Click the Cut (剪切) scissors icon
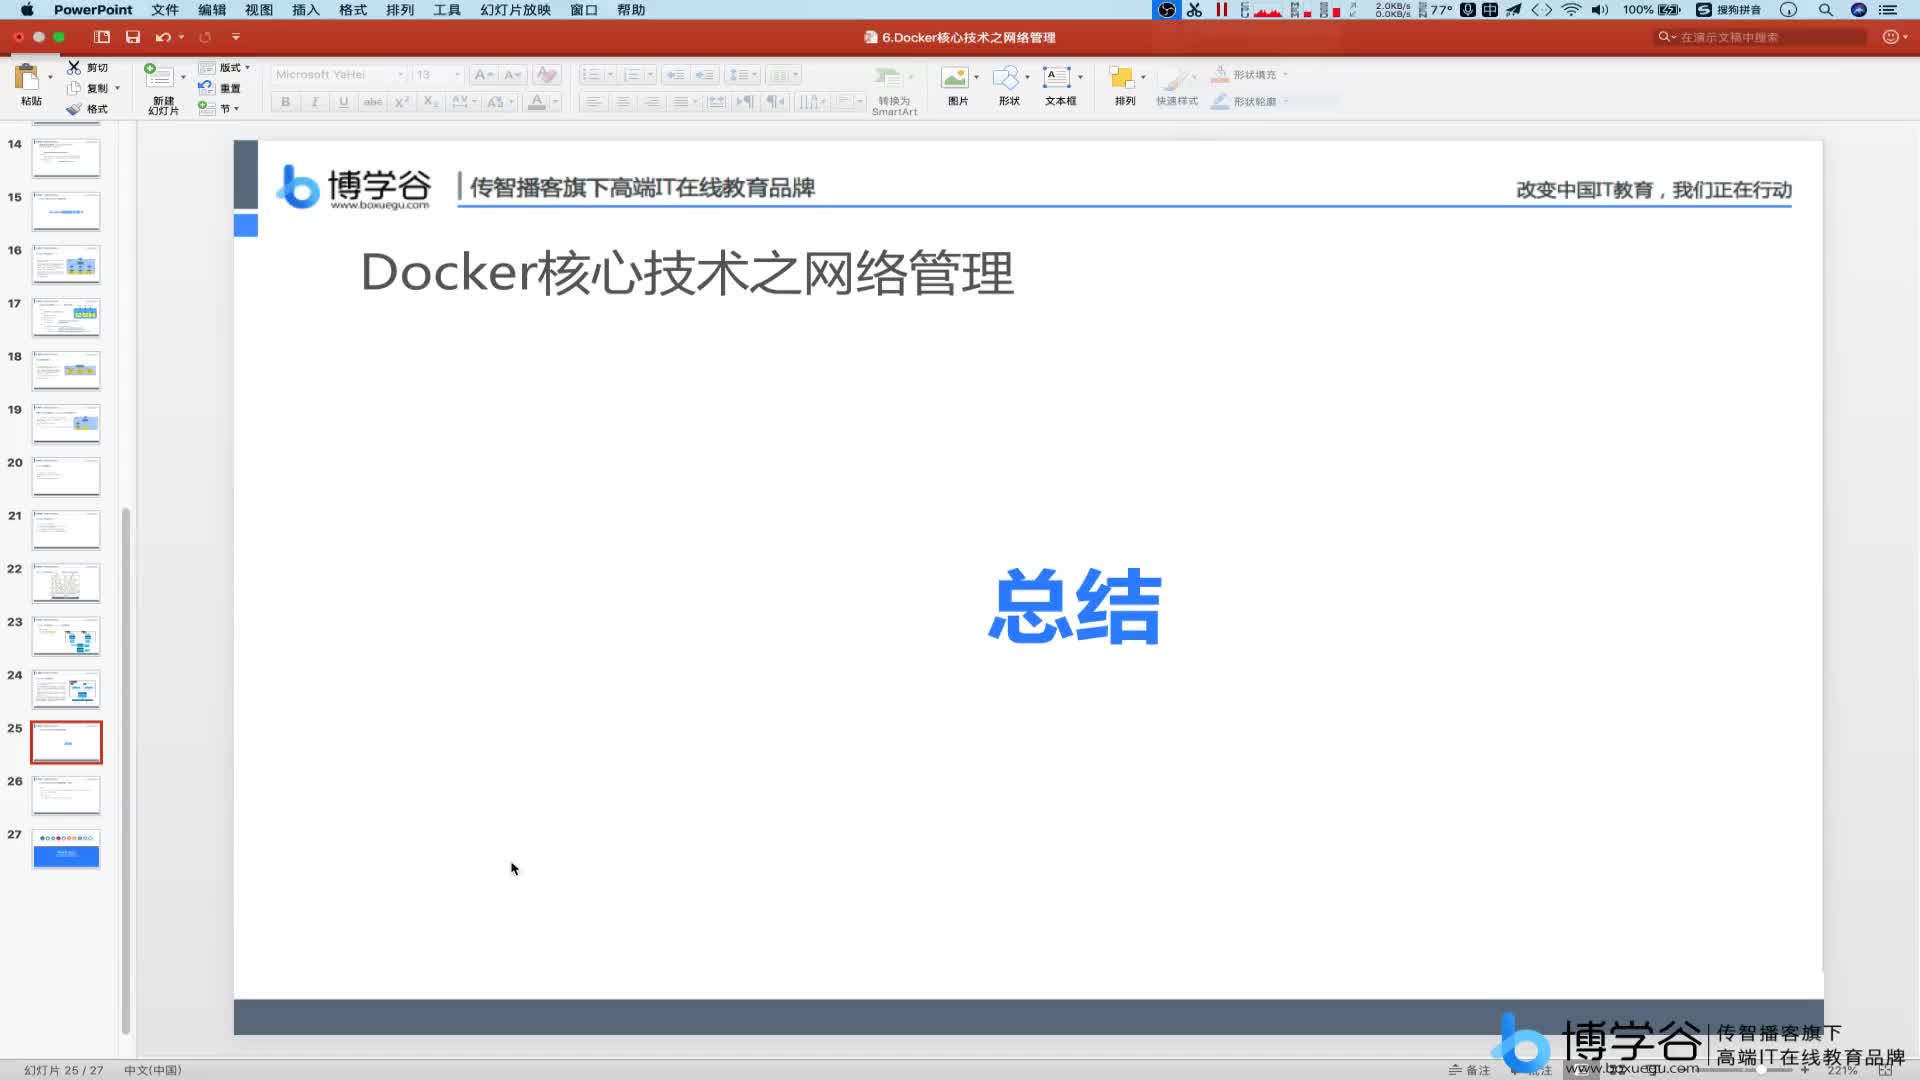Image resolution: width=1920 pixels, height=1080 pixels. tap(74, 67)
